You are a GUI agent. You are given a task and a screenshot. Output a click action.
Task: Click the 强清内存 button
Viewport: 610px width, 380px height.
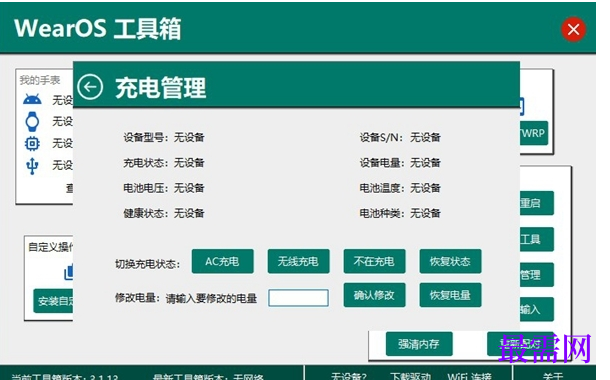point(419,344)
